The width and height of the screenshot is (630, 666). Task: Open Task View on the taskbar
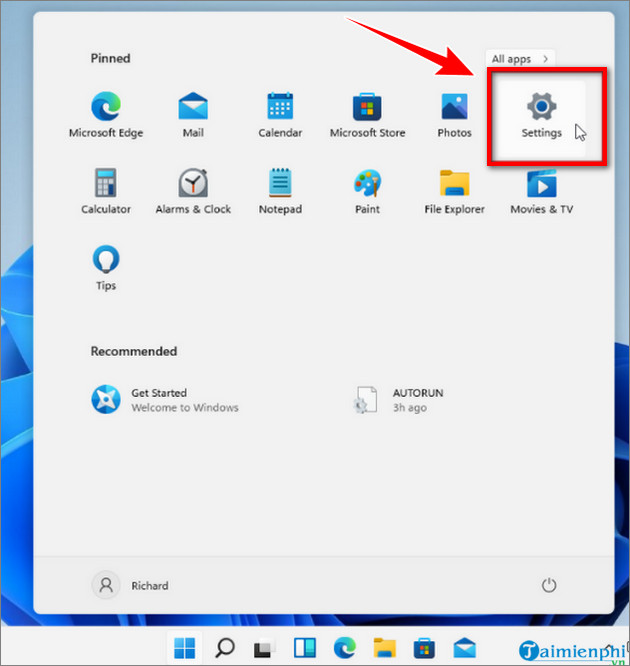click(264, 648)
